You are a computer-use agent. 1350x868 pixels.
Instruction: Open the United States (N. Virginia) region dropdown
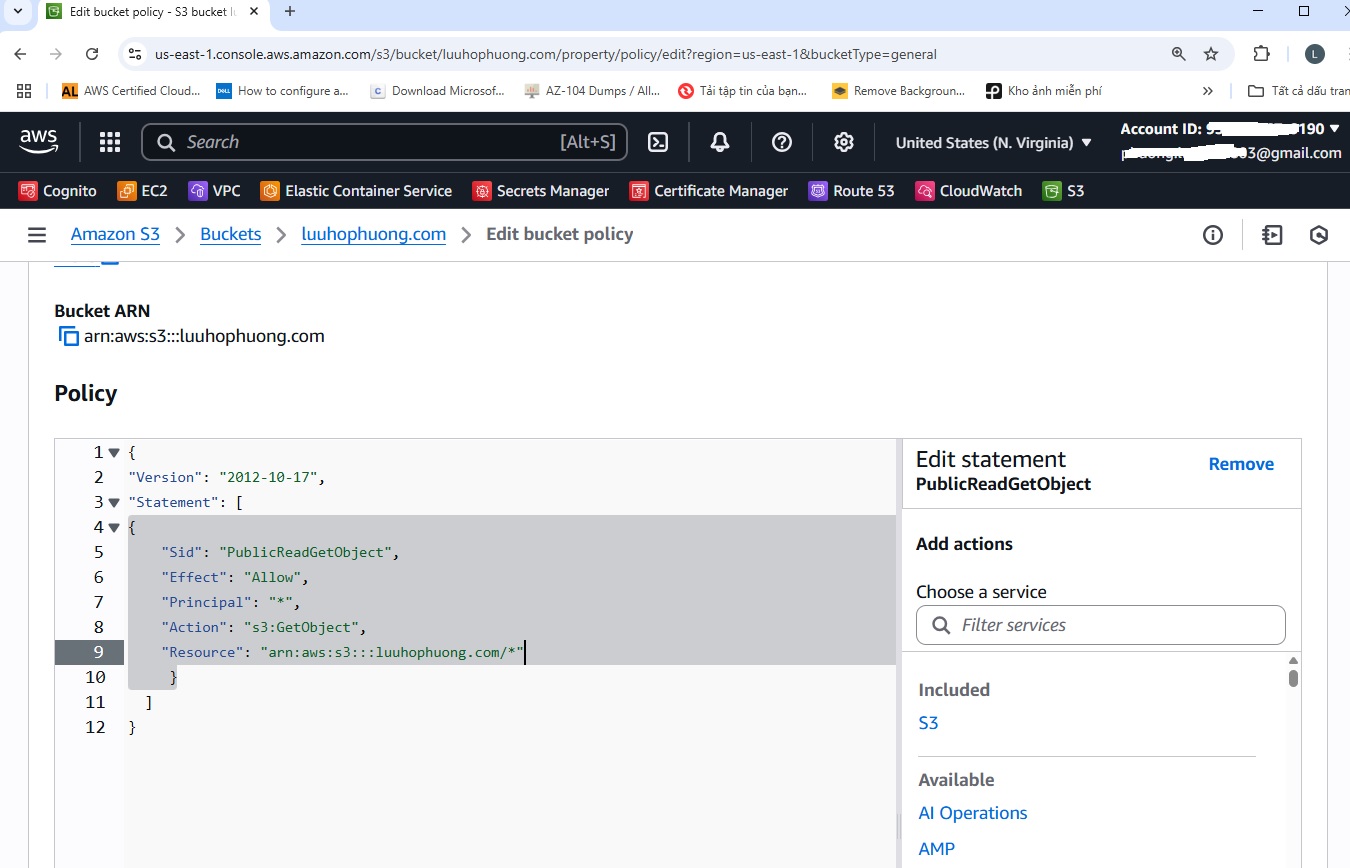tap(993, 142)
